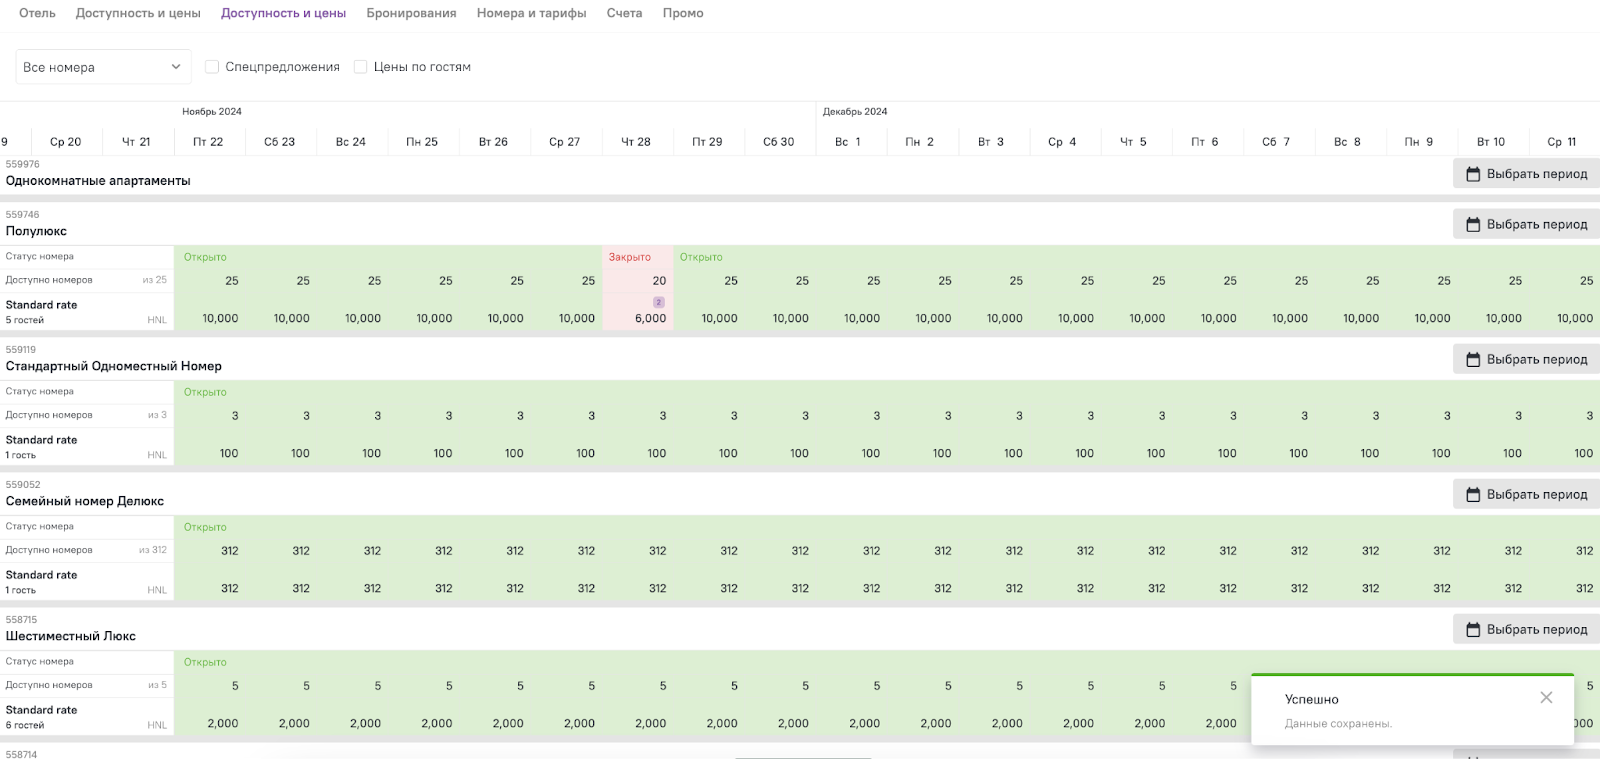Click the Семейный номер Делюкс title
Viewport: 1600px width, 759px height.
pyautogui.click(x=85, y=501)
